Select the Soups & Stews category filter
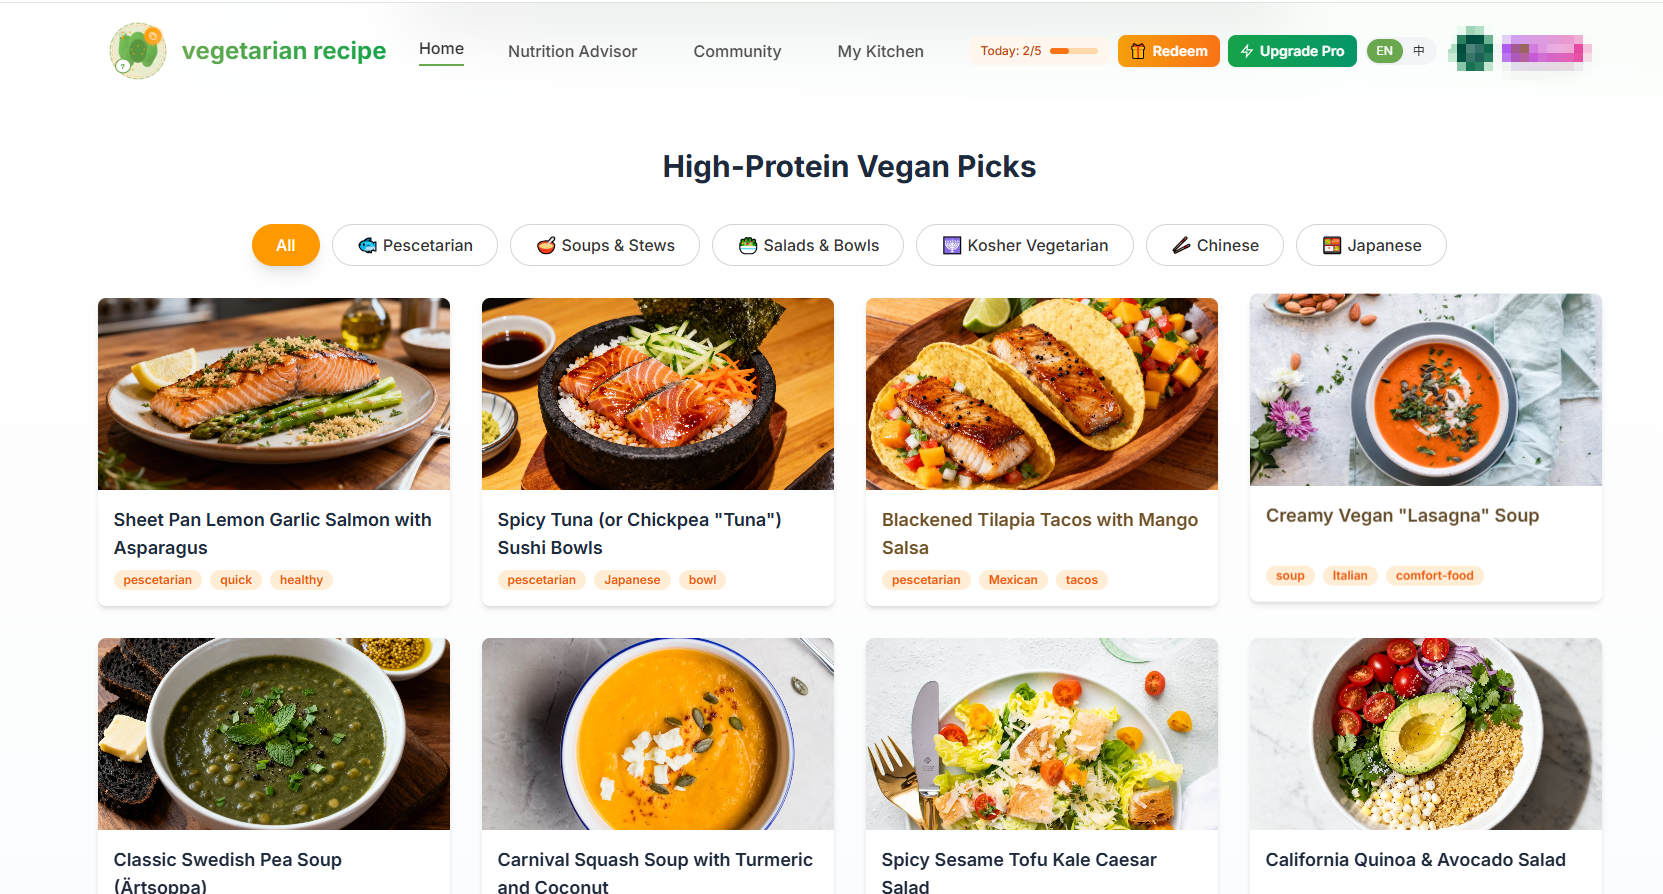1663x894 pixels. [x=604, y=245]
